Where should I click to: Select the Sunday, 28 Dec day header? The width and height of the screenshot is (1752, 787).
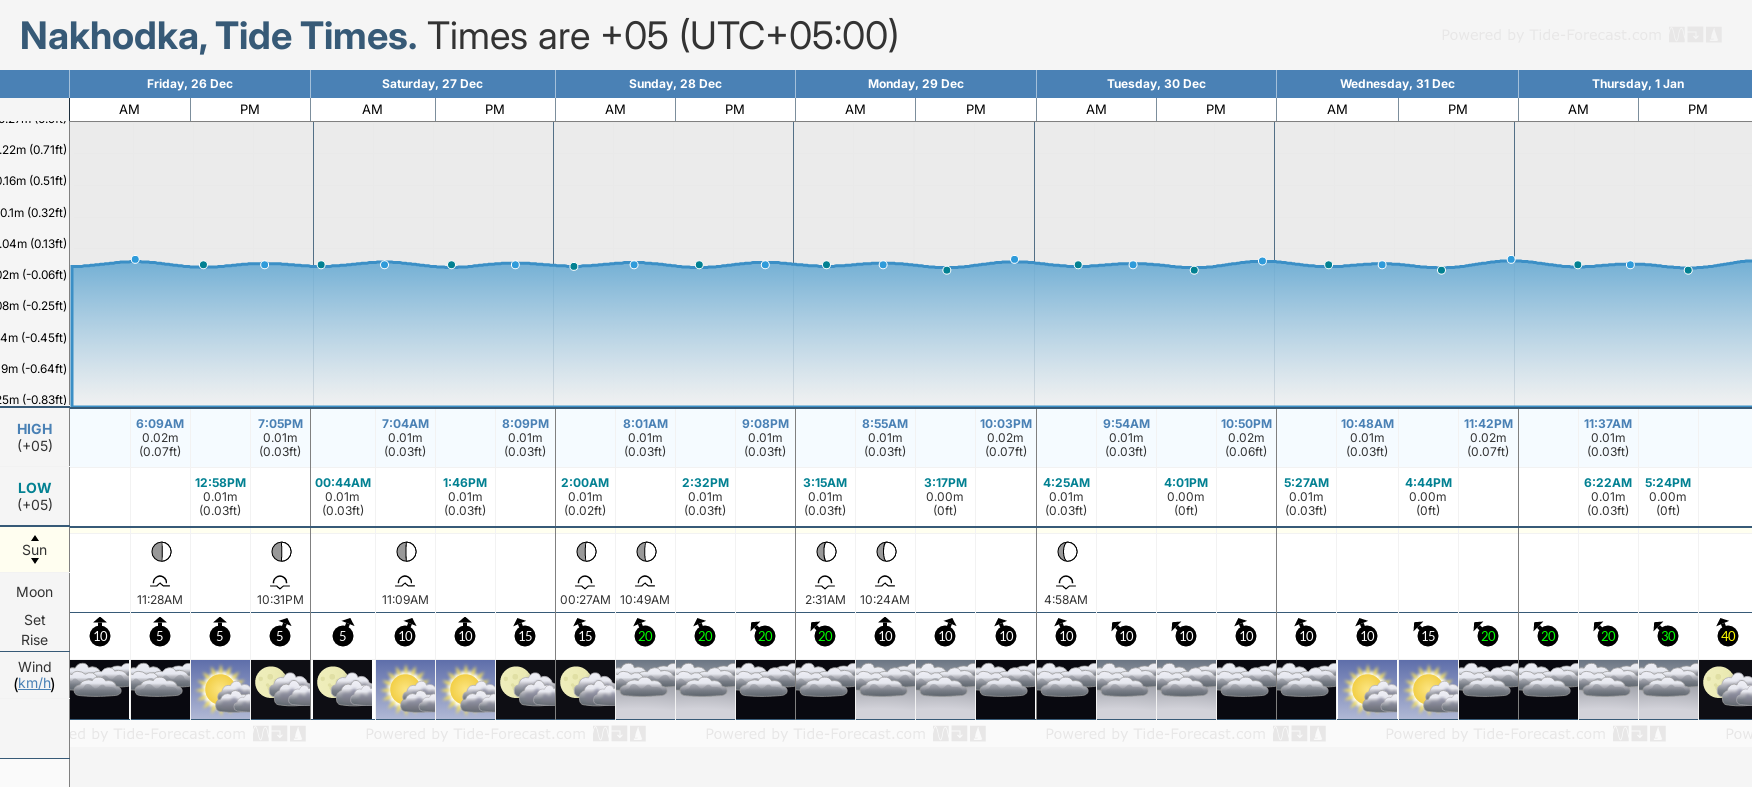(x=675, y=84)
